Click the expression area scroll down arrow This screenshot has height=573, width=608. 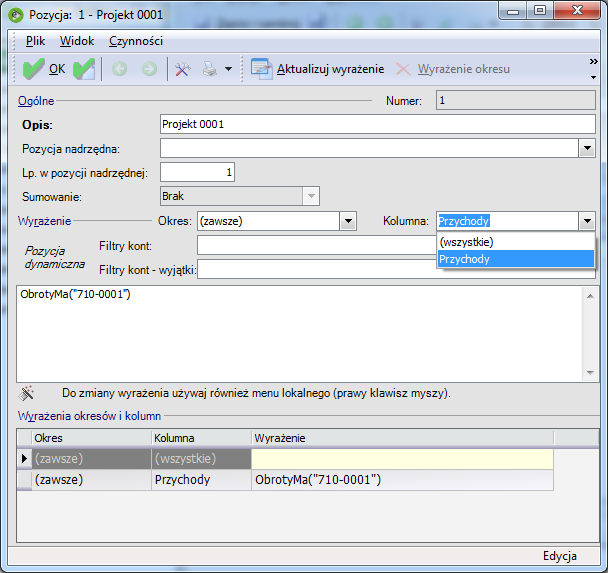(x=590, y=373)
